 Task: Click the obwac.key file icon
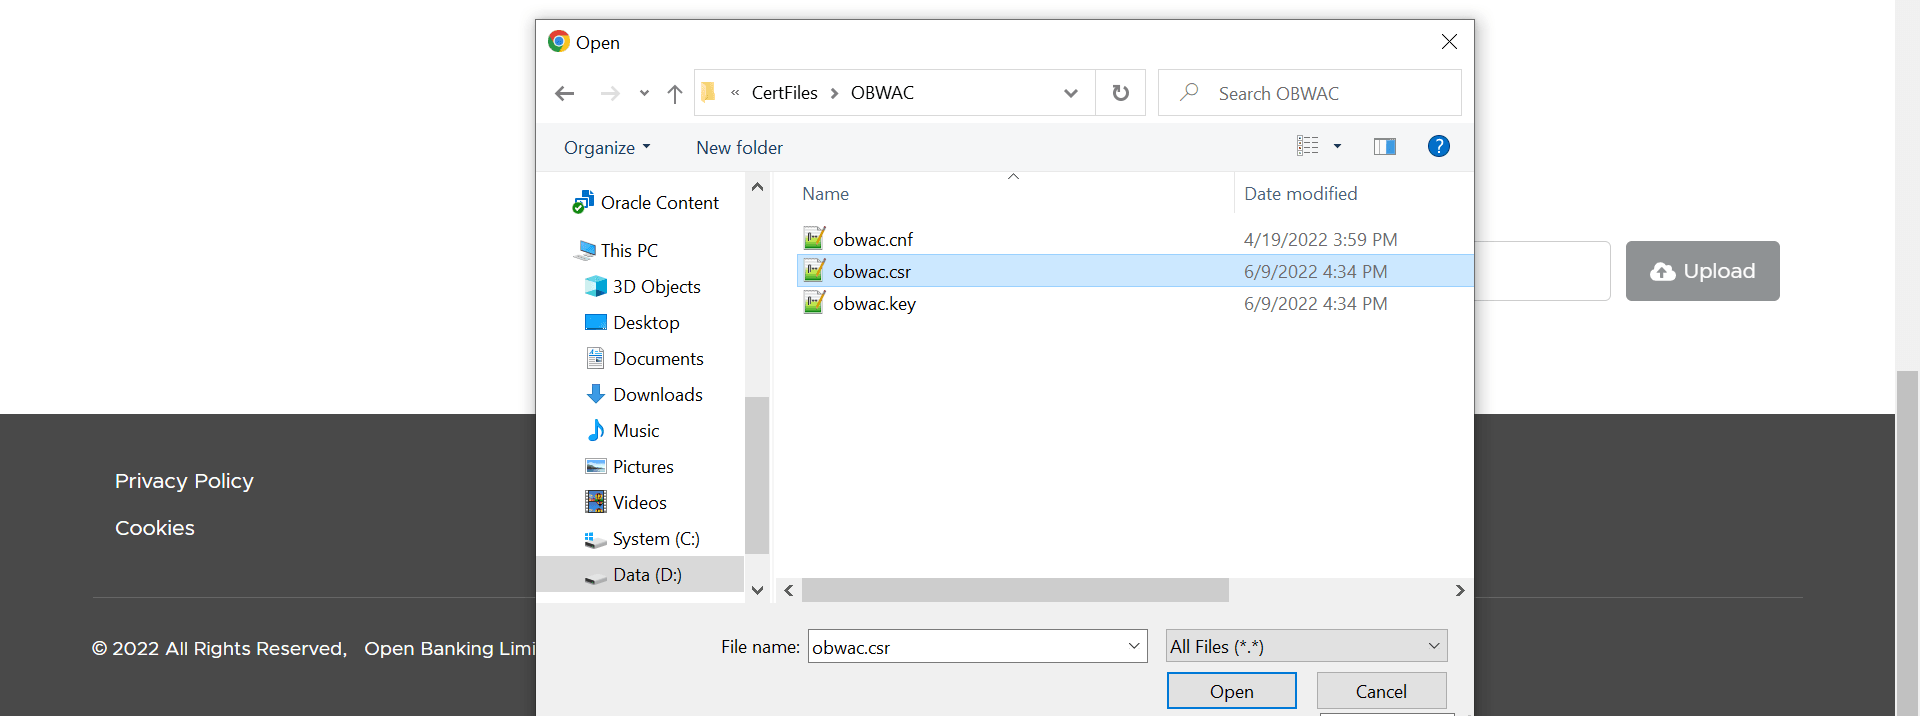tap(815, 302)
